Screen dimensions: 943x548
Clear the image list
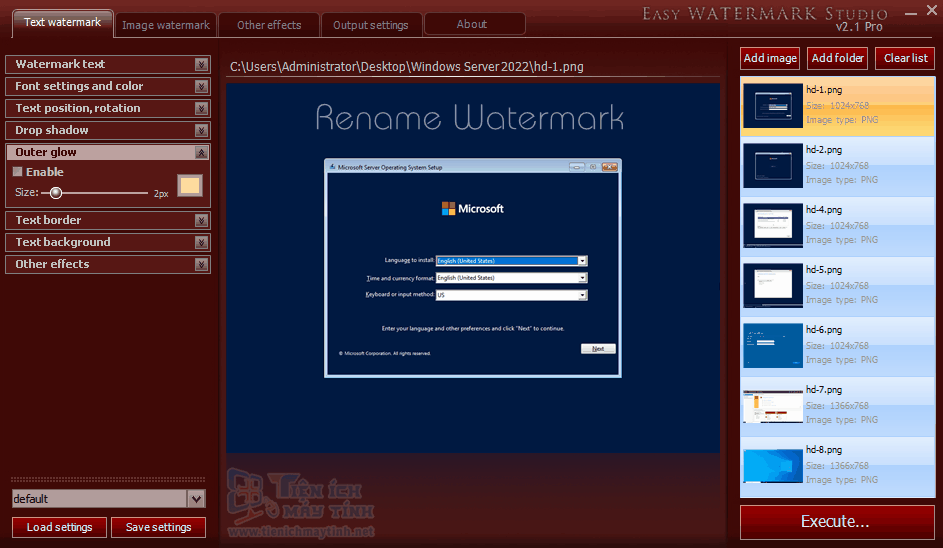[905, 58]
